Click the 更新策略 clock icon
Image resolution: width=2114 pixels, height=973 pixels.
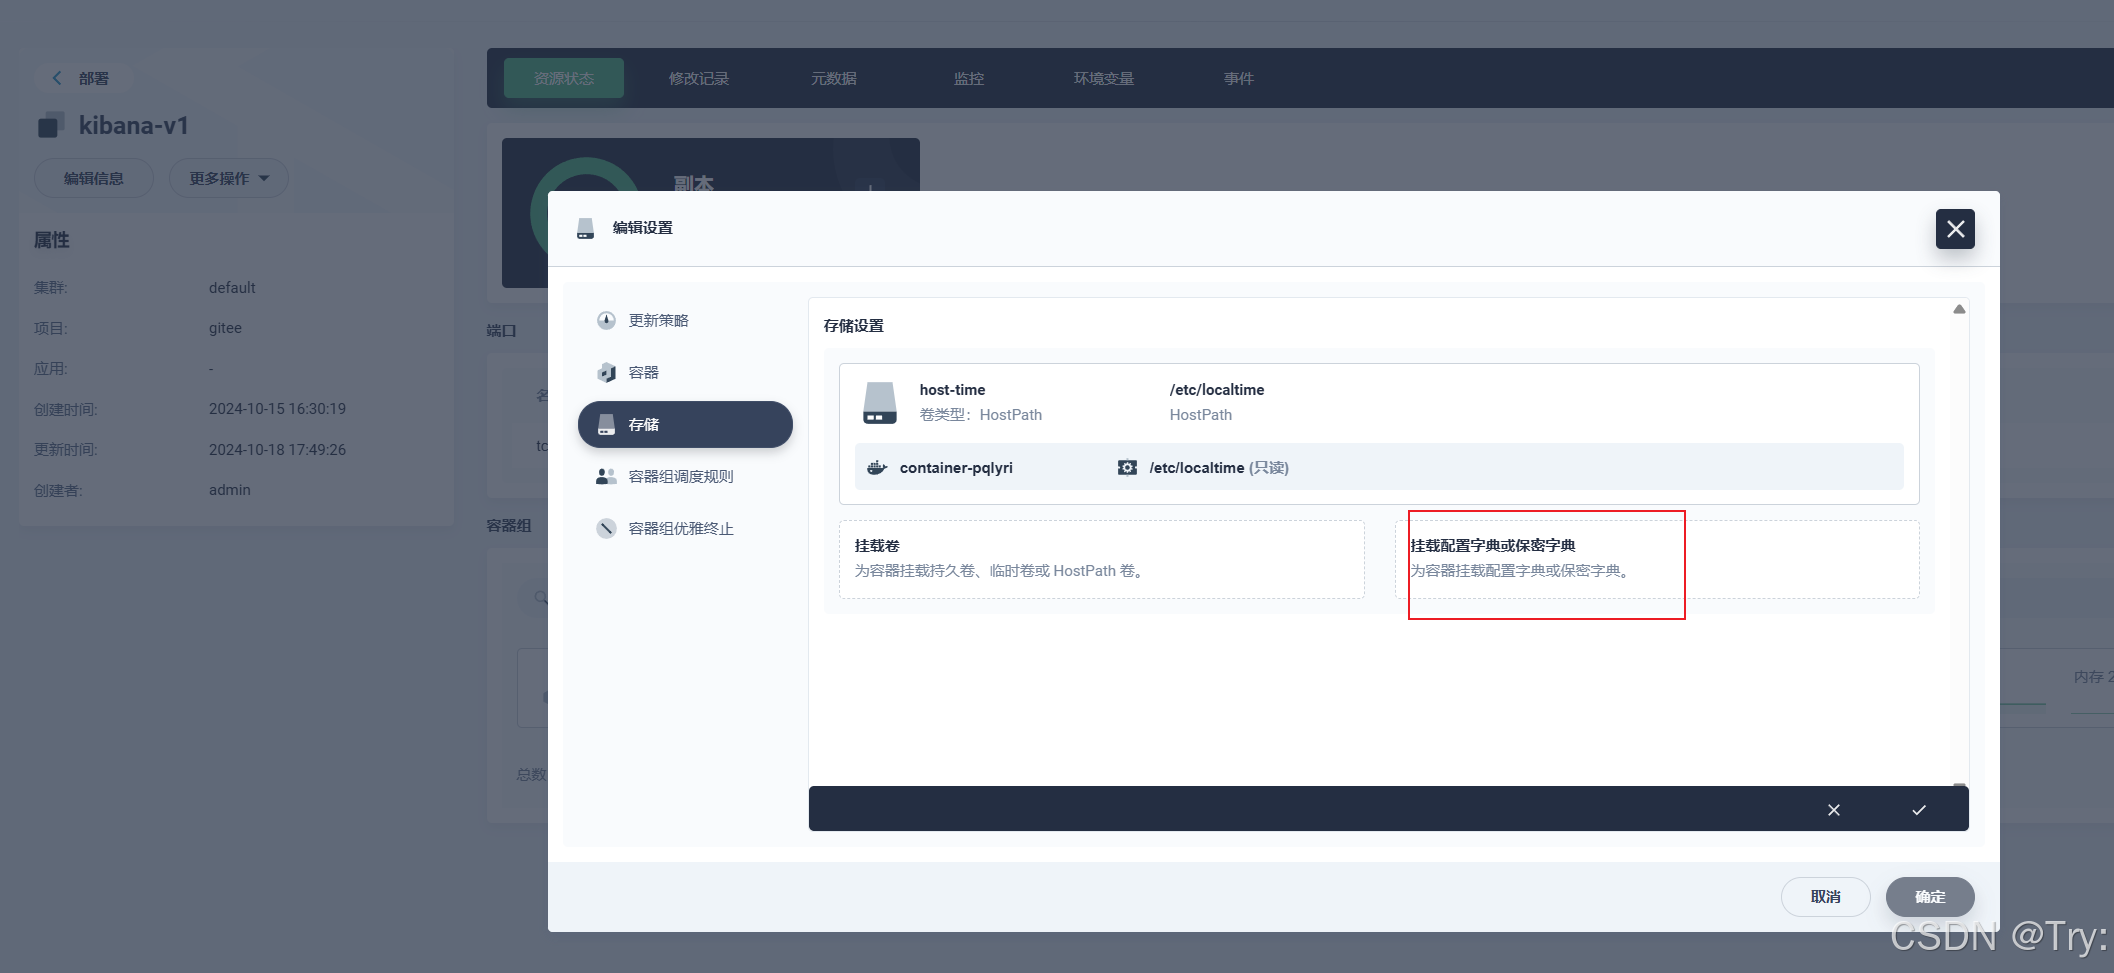pos(606,320)
